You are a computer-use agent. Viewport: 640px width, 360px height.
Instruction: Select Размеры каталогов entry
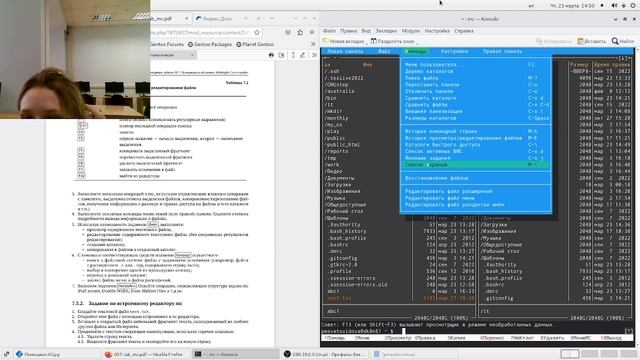pyautogui.click(x=476, y=118)
